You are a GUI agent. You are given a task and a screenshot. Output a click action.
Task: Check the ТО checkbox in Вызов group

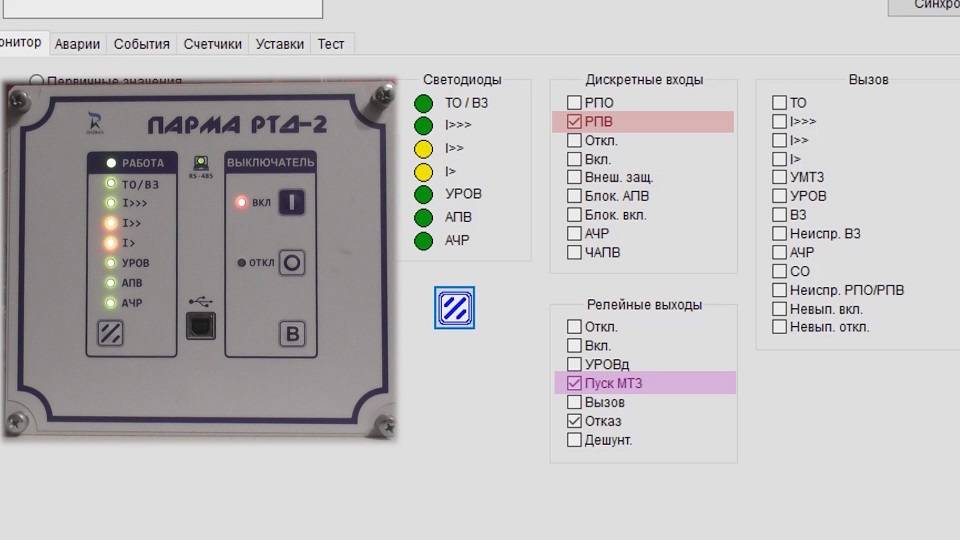pos(779,102)
